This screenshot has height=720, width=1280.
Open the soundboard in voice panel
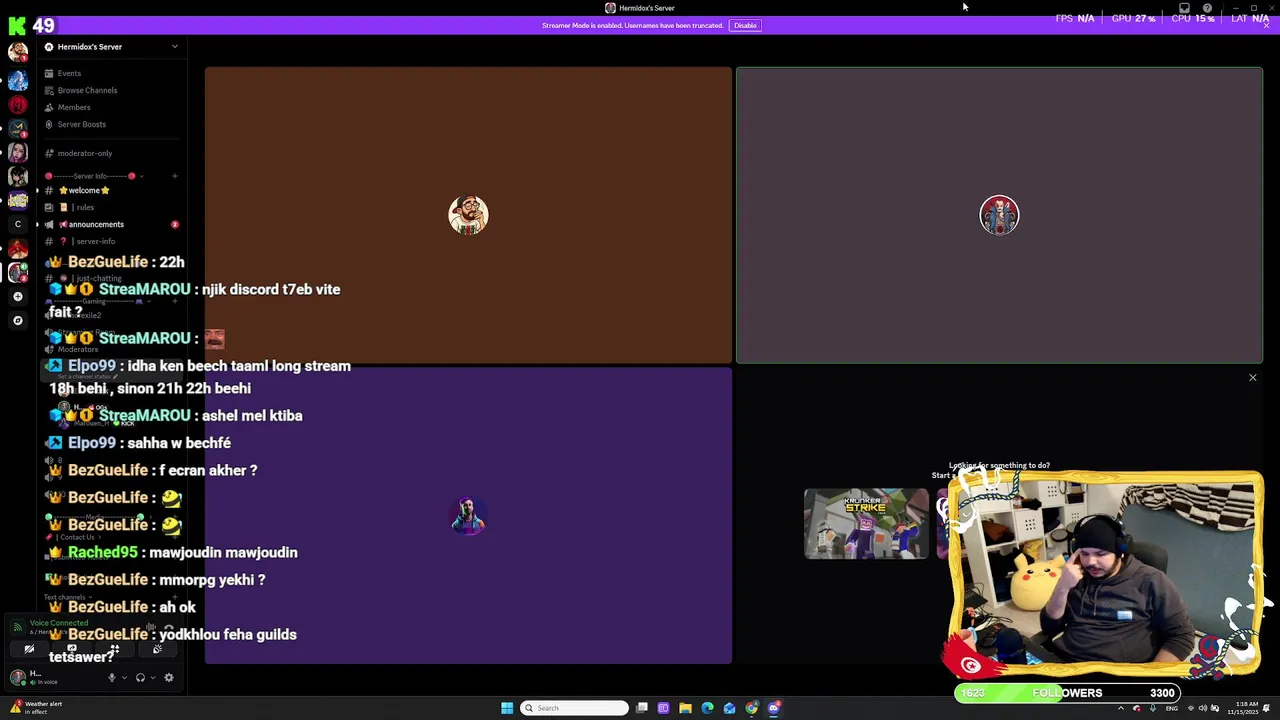157,649
